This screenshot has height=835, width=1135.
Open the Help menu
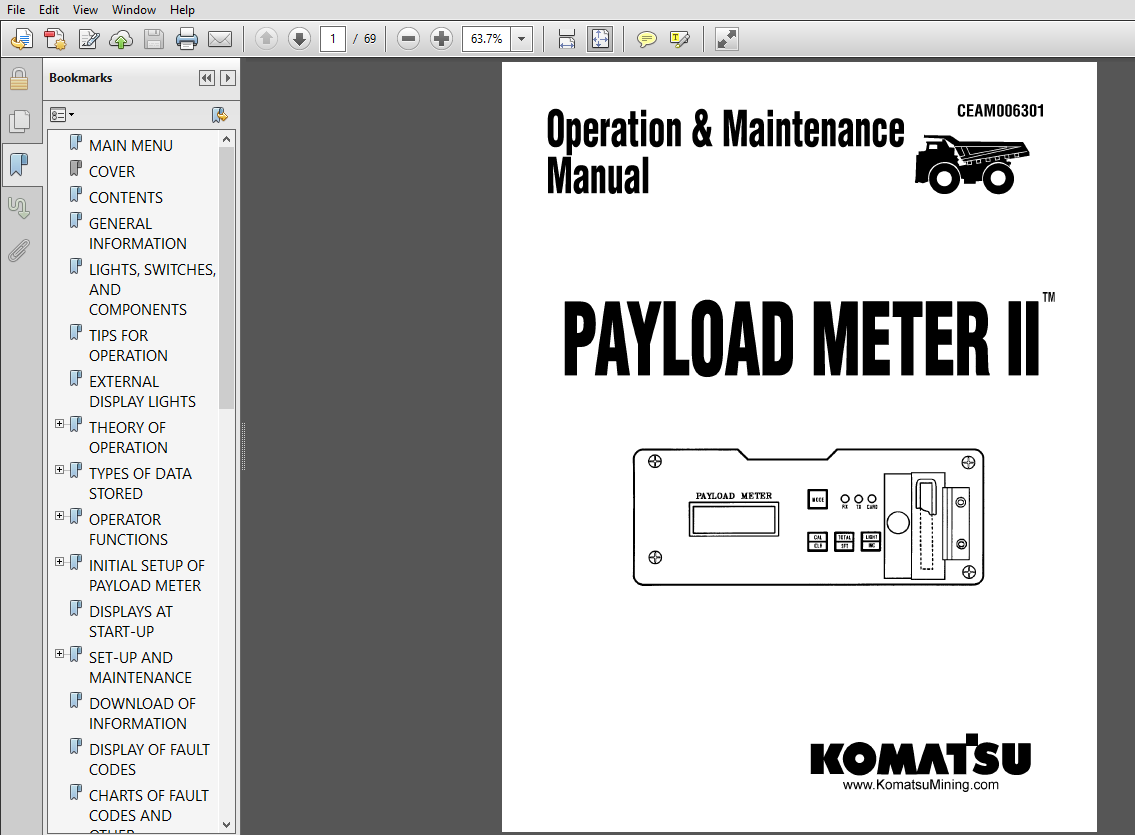pyautogui.click(x=182, y=9)
